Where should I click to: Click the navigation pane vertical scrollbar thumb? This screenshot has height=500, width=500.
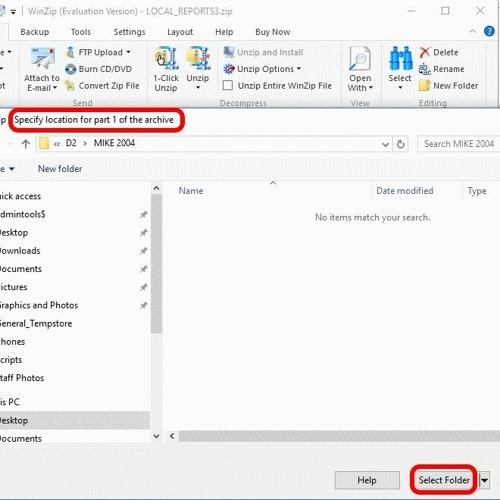(x=156, y=264)
